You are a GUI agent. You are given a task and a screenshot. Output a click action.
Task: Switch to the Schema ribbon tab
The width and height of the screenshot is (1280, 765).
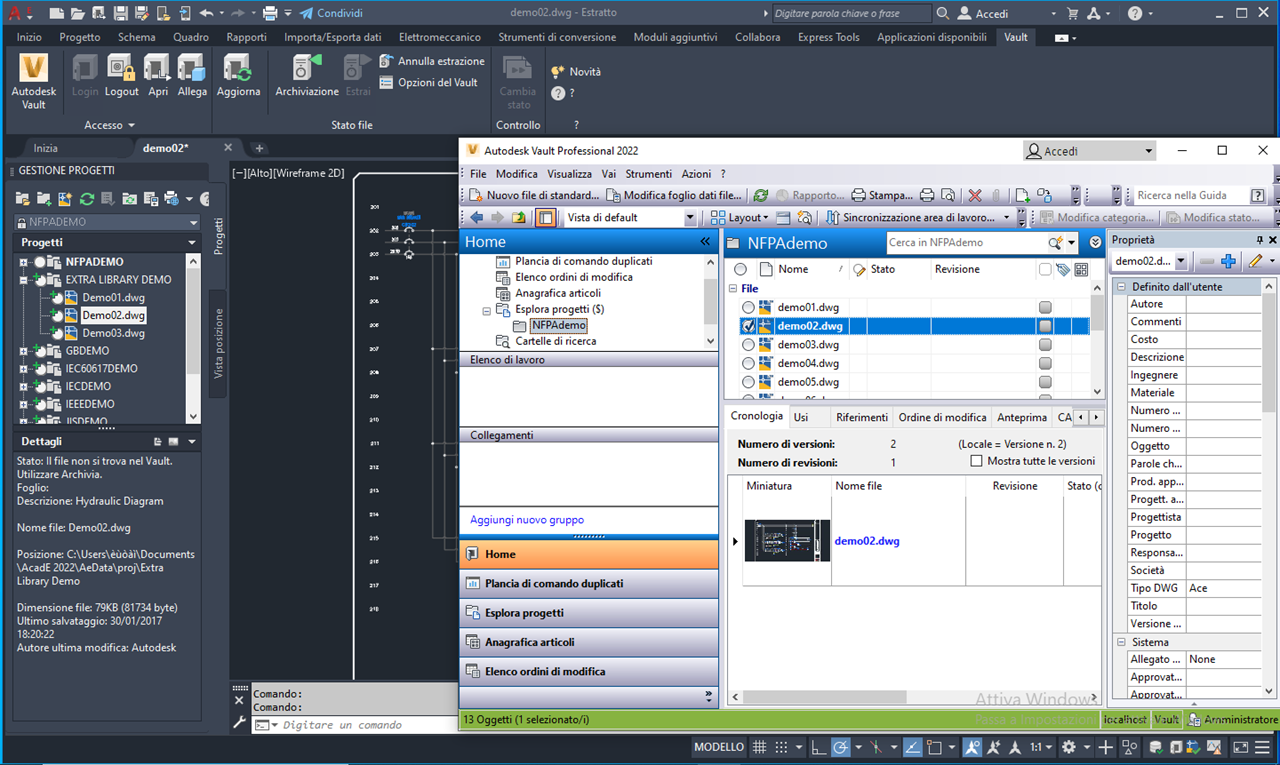[x=137, y=37]
